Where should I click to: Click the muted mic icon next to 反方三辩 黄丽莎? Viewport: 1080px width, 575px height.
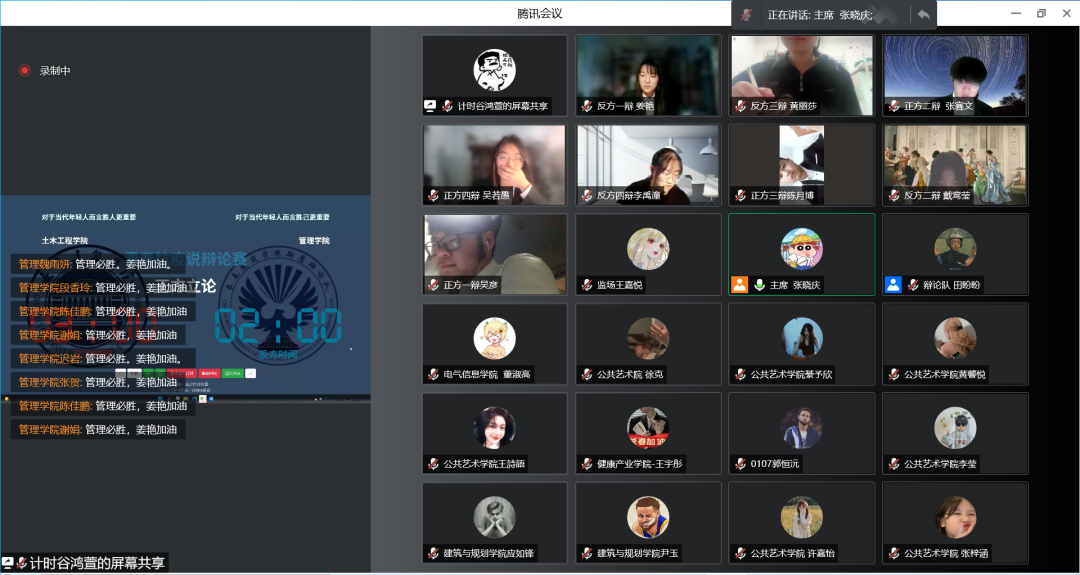[x=740, y=106]
